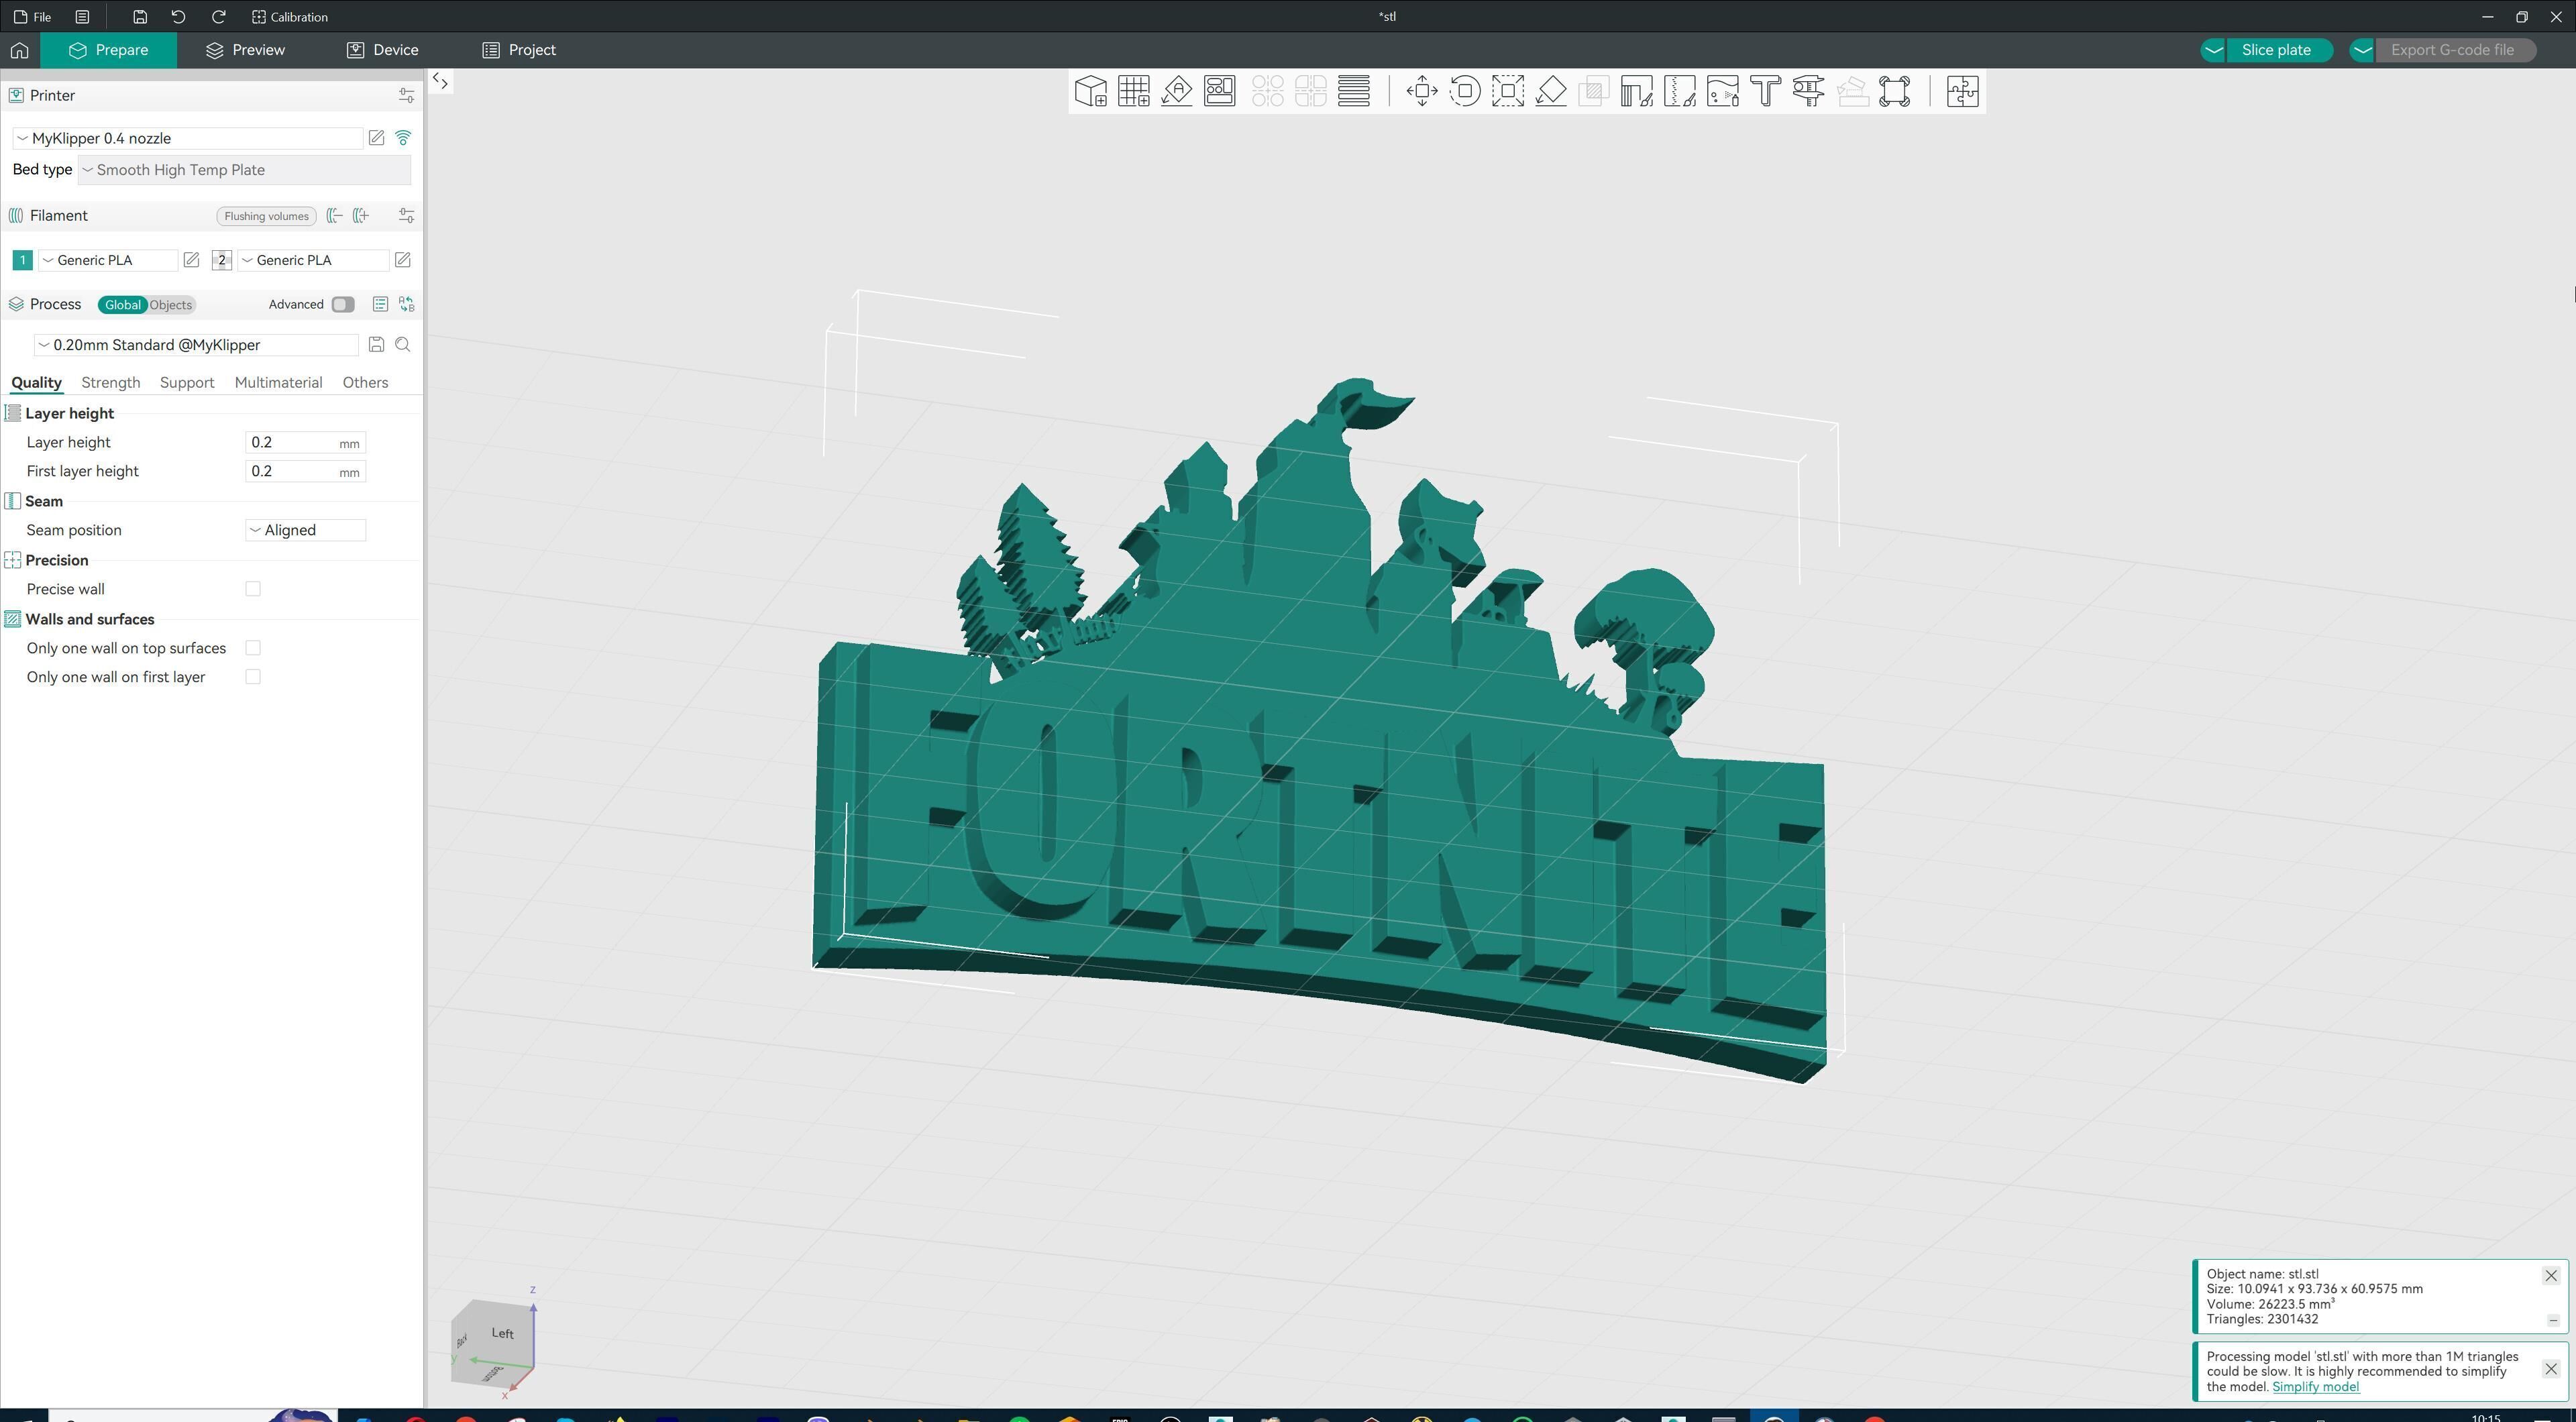Click the Auto orient toolbar icon

click(x=1176, y=91)
